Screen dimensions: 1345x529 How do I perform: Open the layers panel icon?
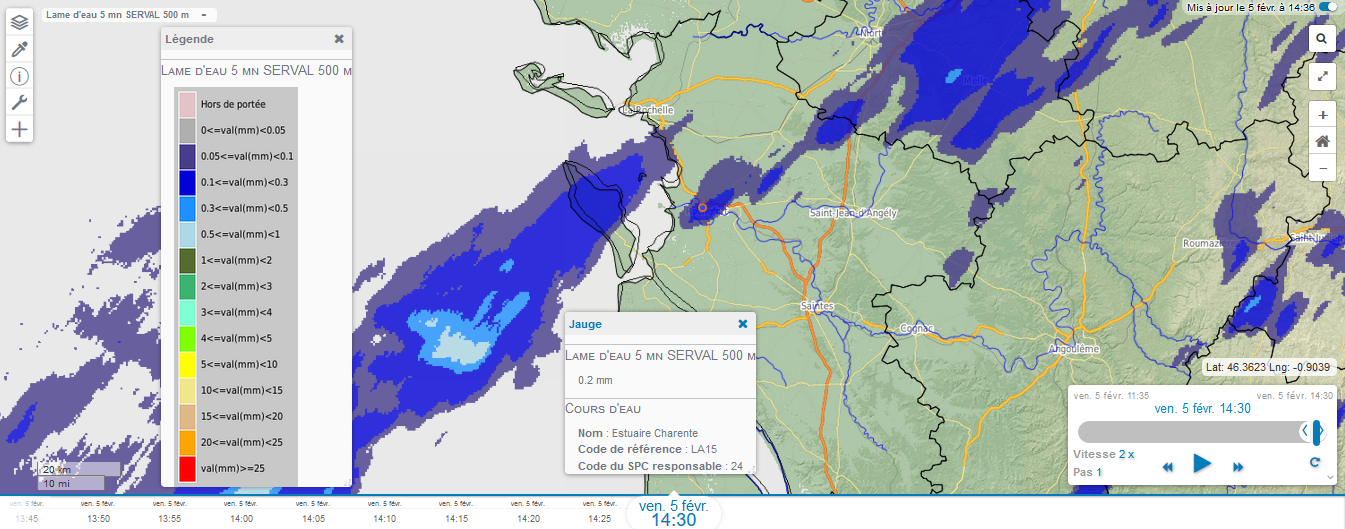click(x=19, y=22)
